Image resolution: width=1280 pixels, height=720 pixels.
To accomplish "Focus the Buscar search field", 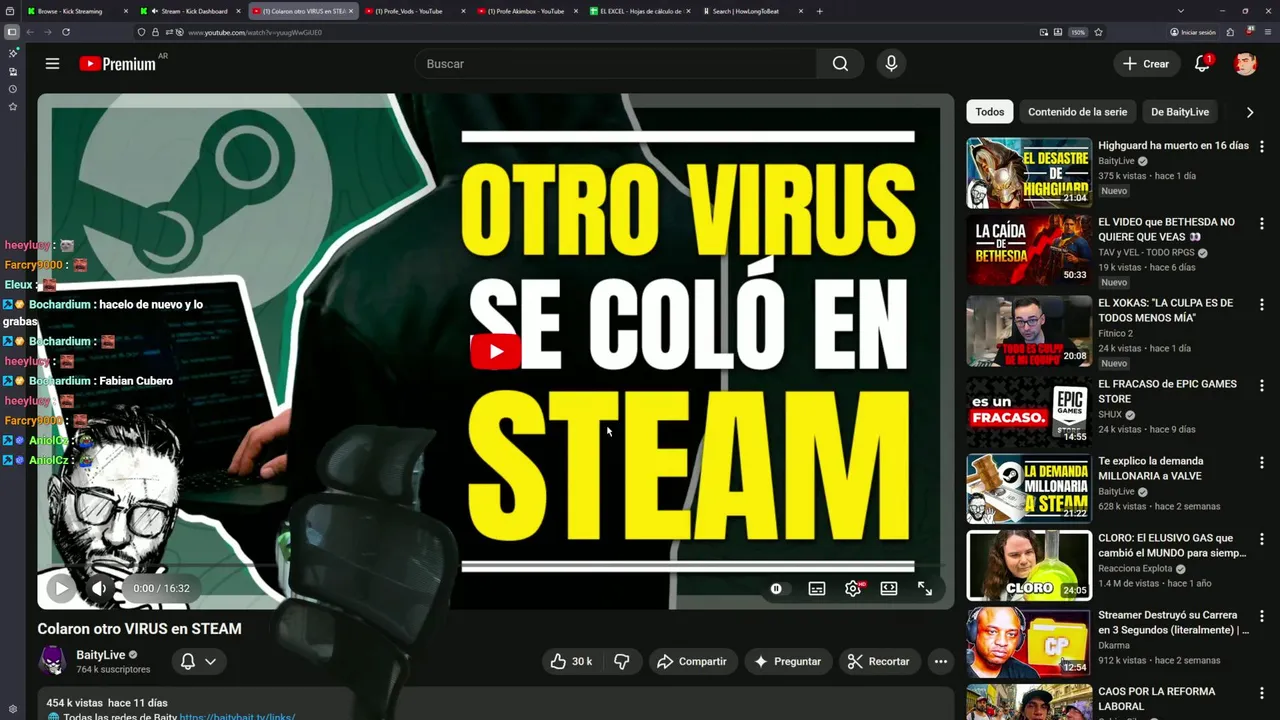I will (615, 64).
